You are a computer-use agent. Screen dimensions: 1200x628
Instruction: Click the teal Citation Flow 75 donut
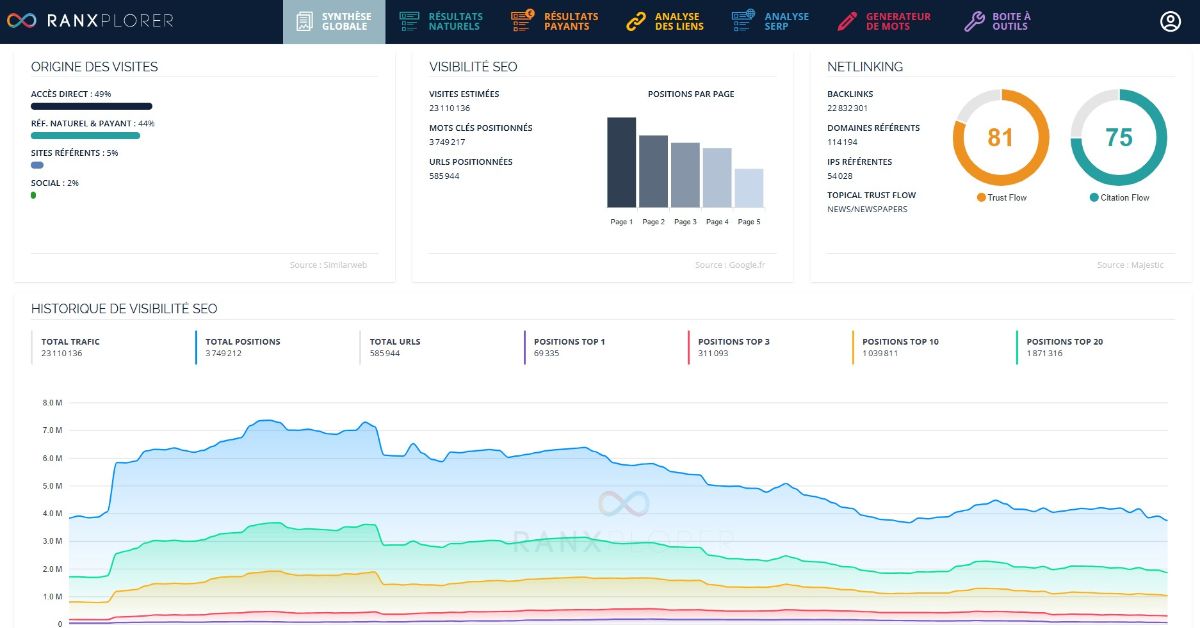[1119, 137]
